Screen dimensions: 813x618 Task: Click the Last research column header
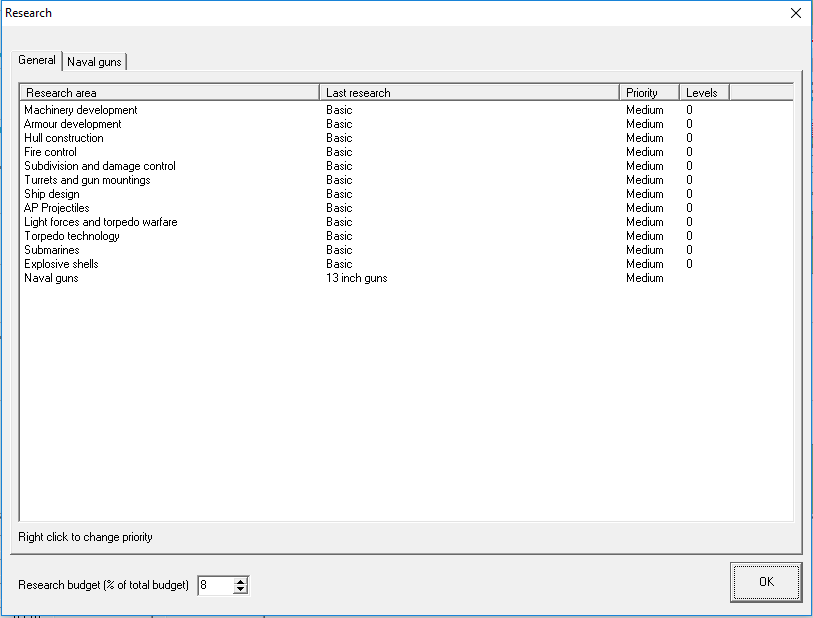[x=468, y=93]
